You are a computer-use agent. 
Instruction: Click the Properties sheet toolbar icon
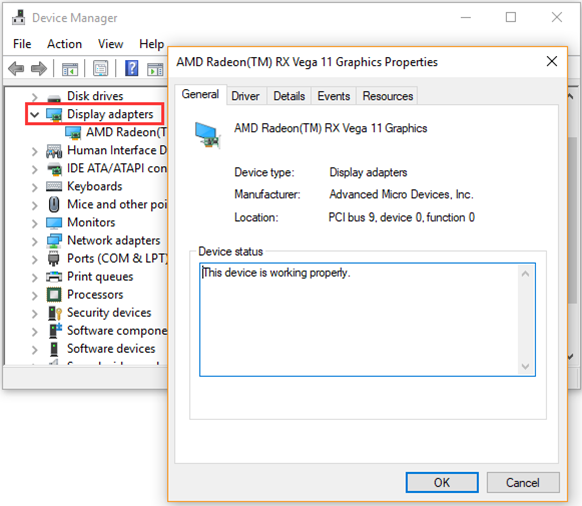(101, 68)
